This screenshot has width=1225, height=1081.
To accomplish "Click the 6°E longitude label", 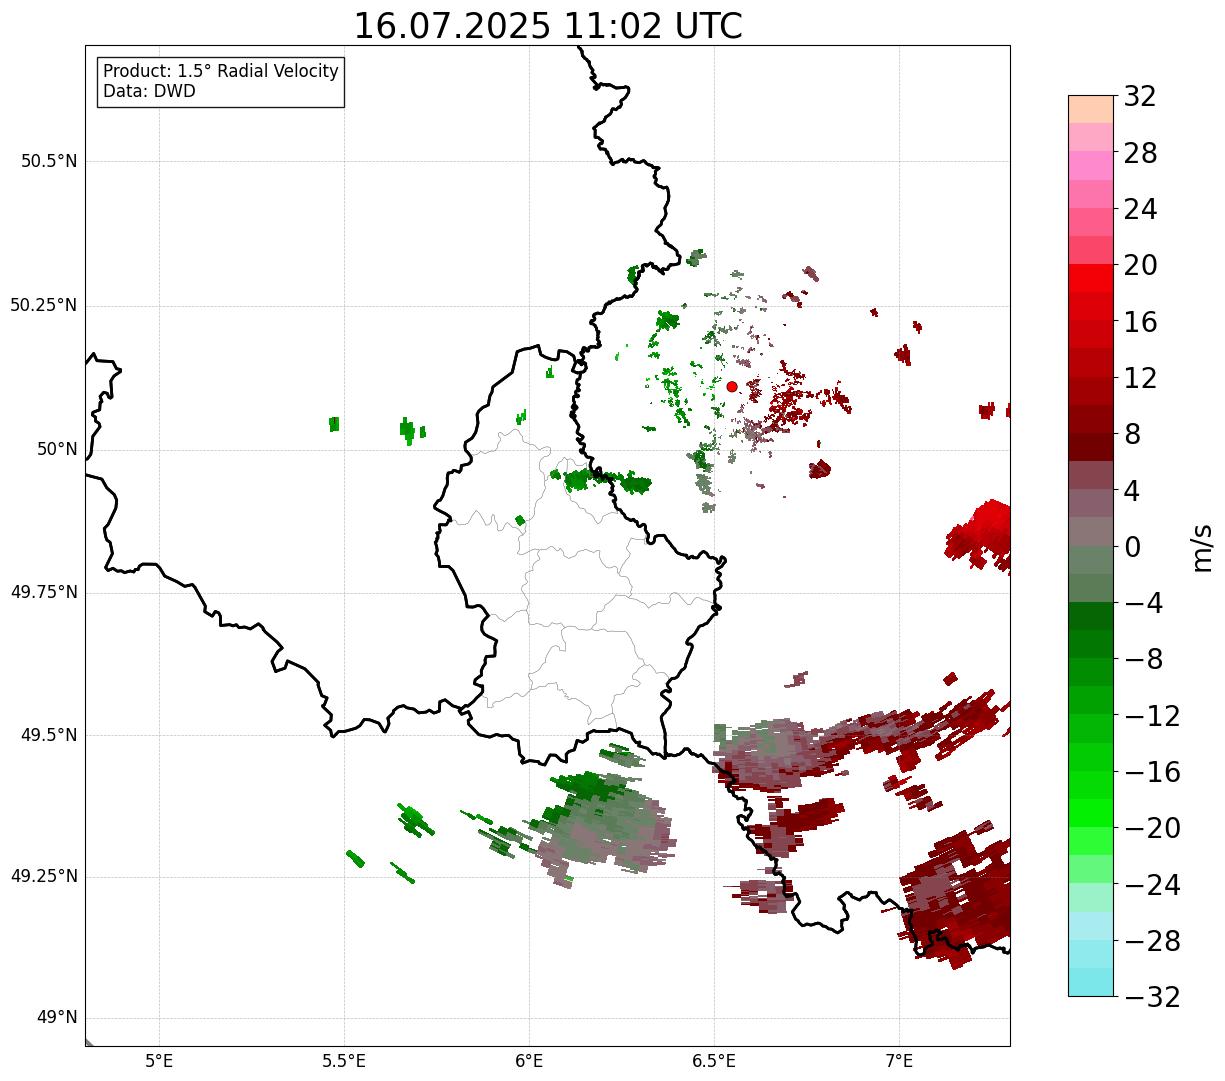I will (x=529, y=1060).
